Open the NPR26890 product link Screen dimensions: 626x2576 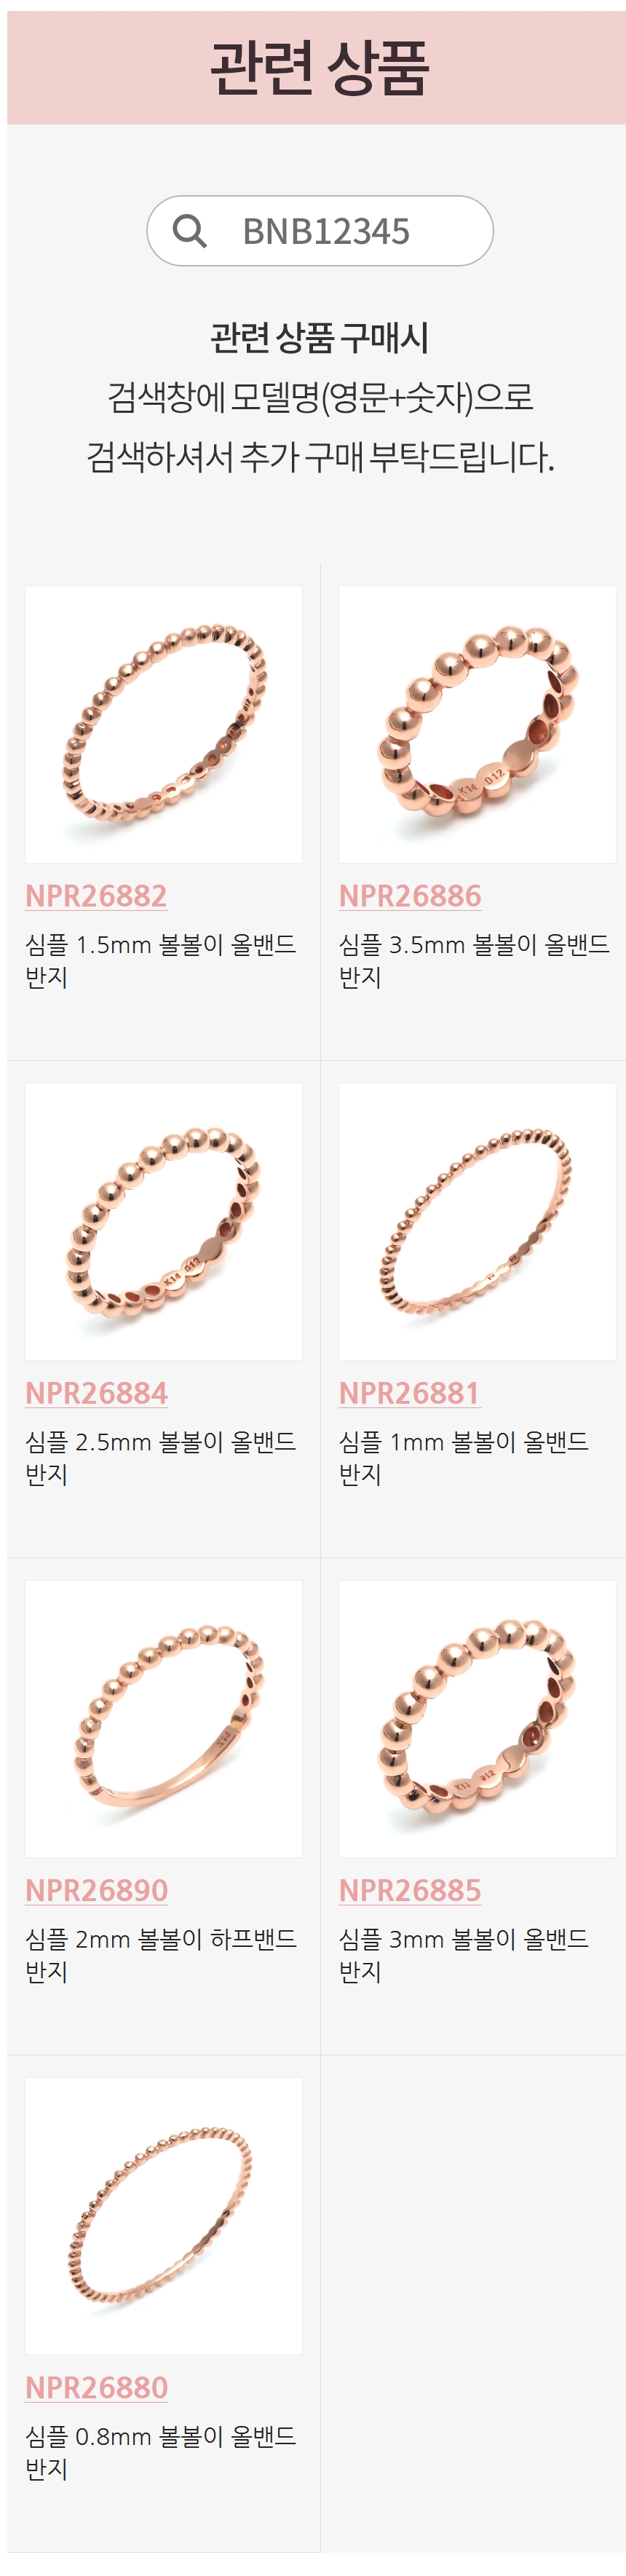click(96, 1889)
